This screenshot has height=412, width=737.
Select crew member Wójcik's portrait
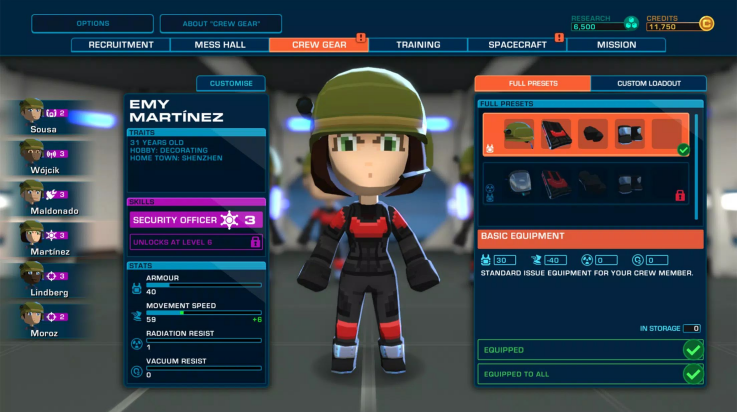32,152
